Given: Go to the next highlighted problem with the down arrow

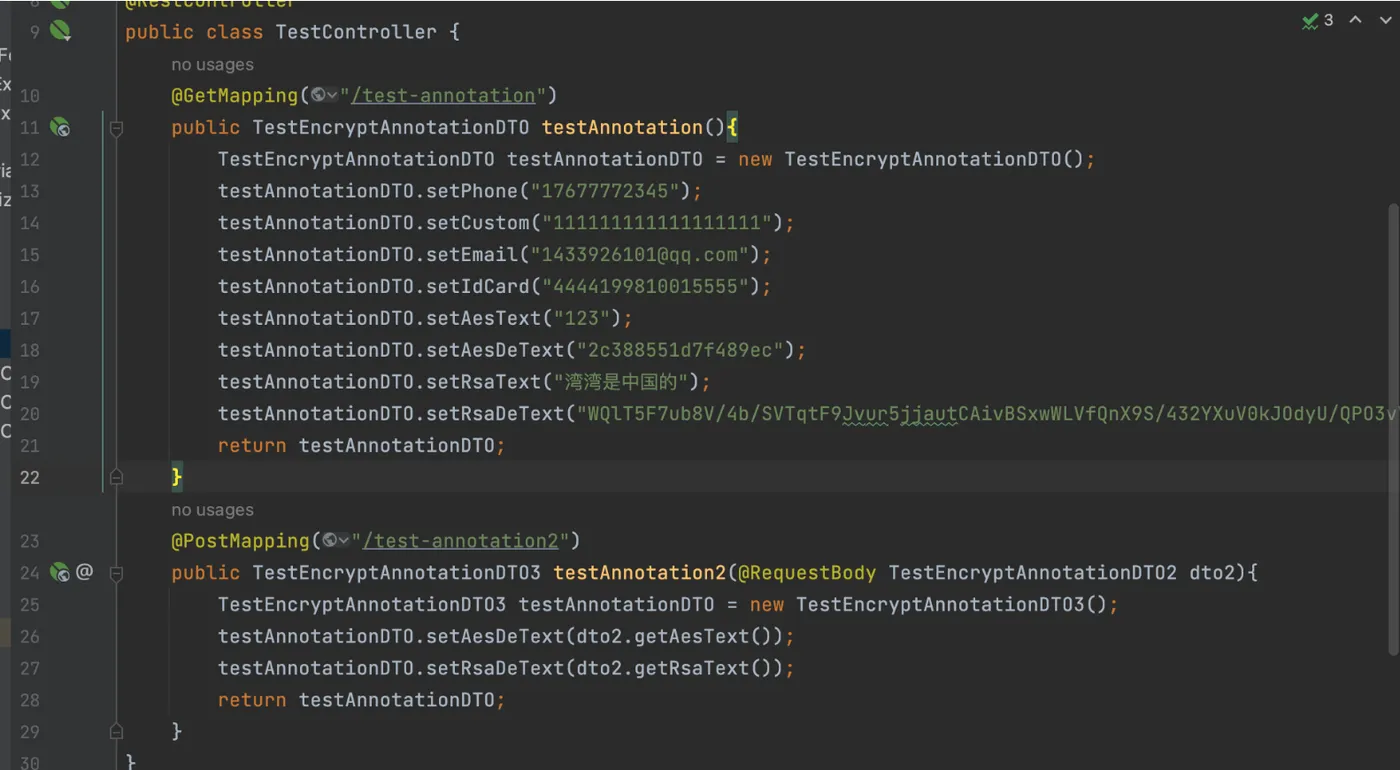Looking at the screenshot, I should click(1387, 20).
